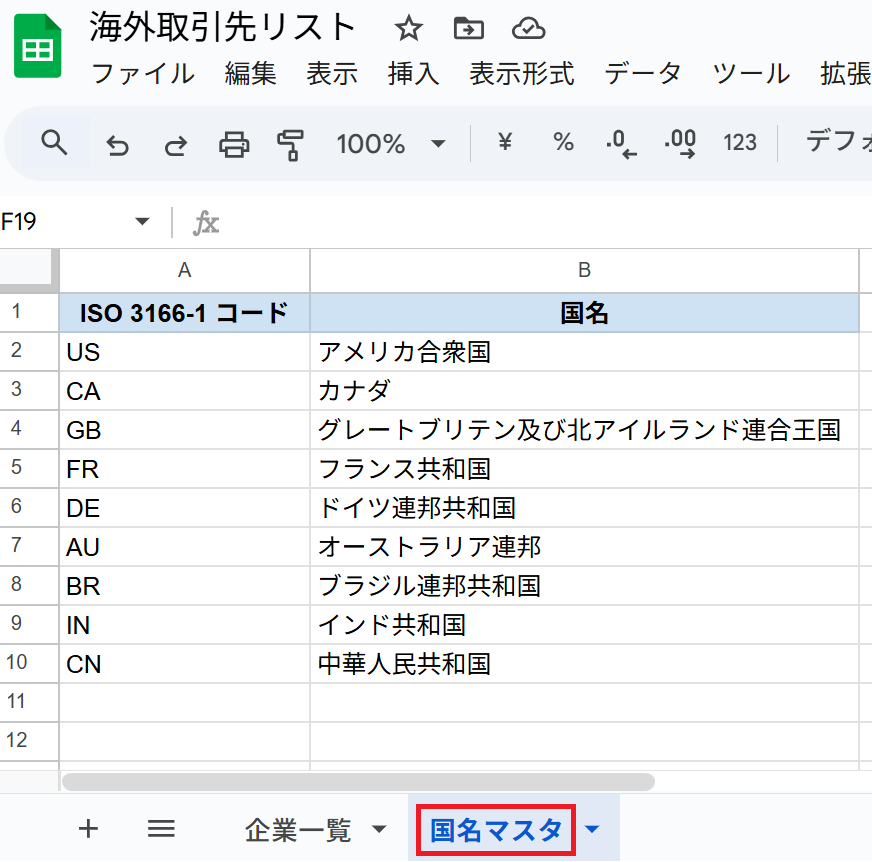Redo the last undone action

[x=176, y=145]
